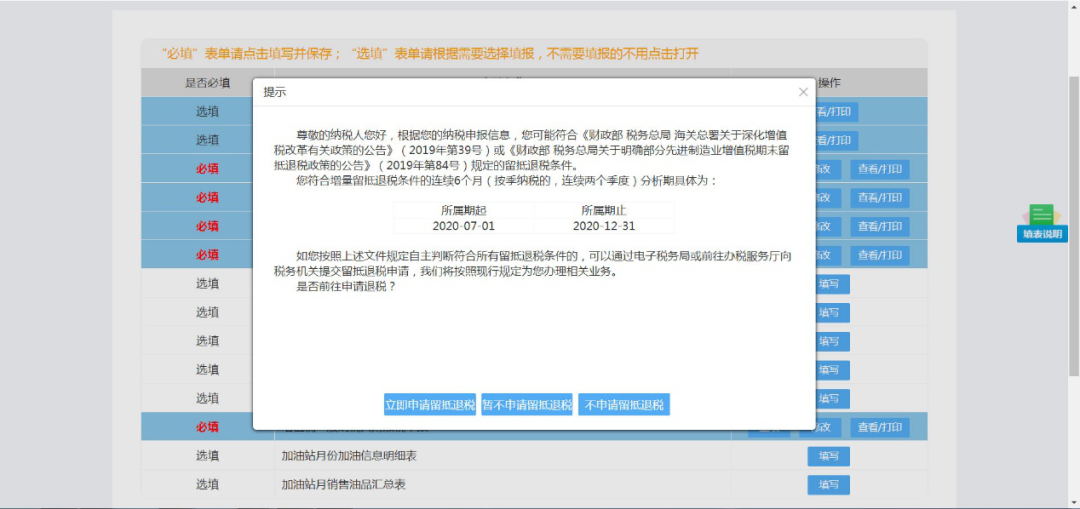1080x509 pixels.
Task: Click the 2020-12-31 end date cell
Action: (x=604, y=226)
